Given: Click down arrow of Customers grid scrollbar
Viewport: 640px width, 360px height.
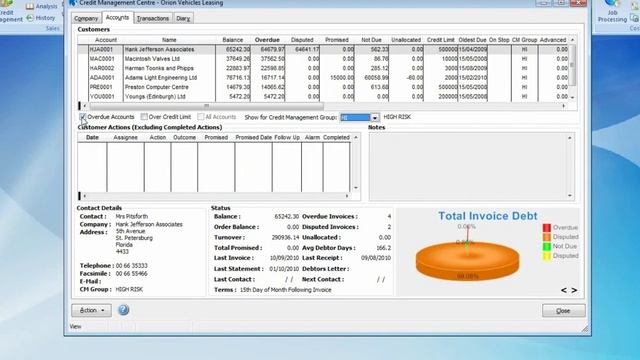Looking at the screenshot, I should click(x=572, y=97).
